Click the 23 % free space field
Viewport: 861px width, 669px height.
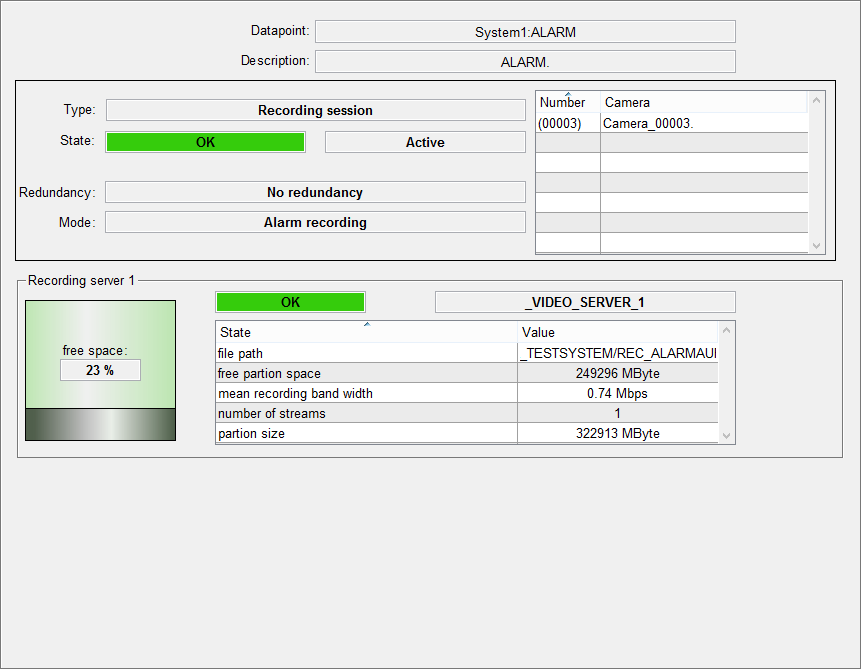click(x=100, y=370)
